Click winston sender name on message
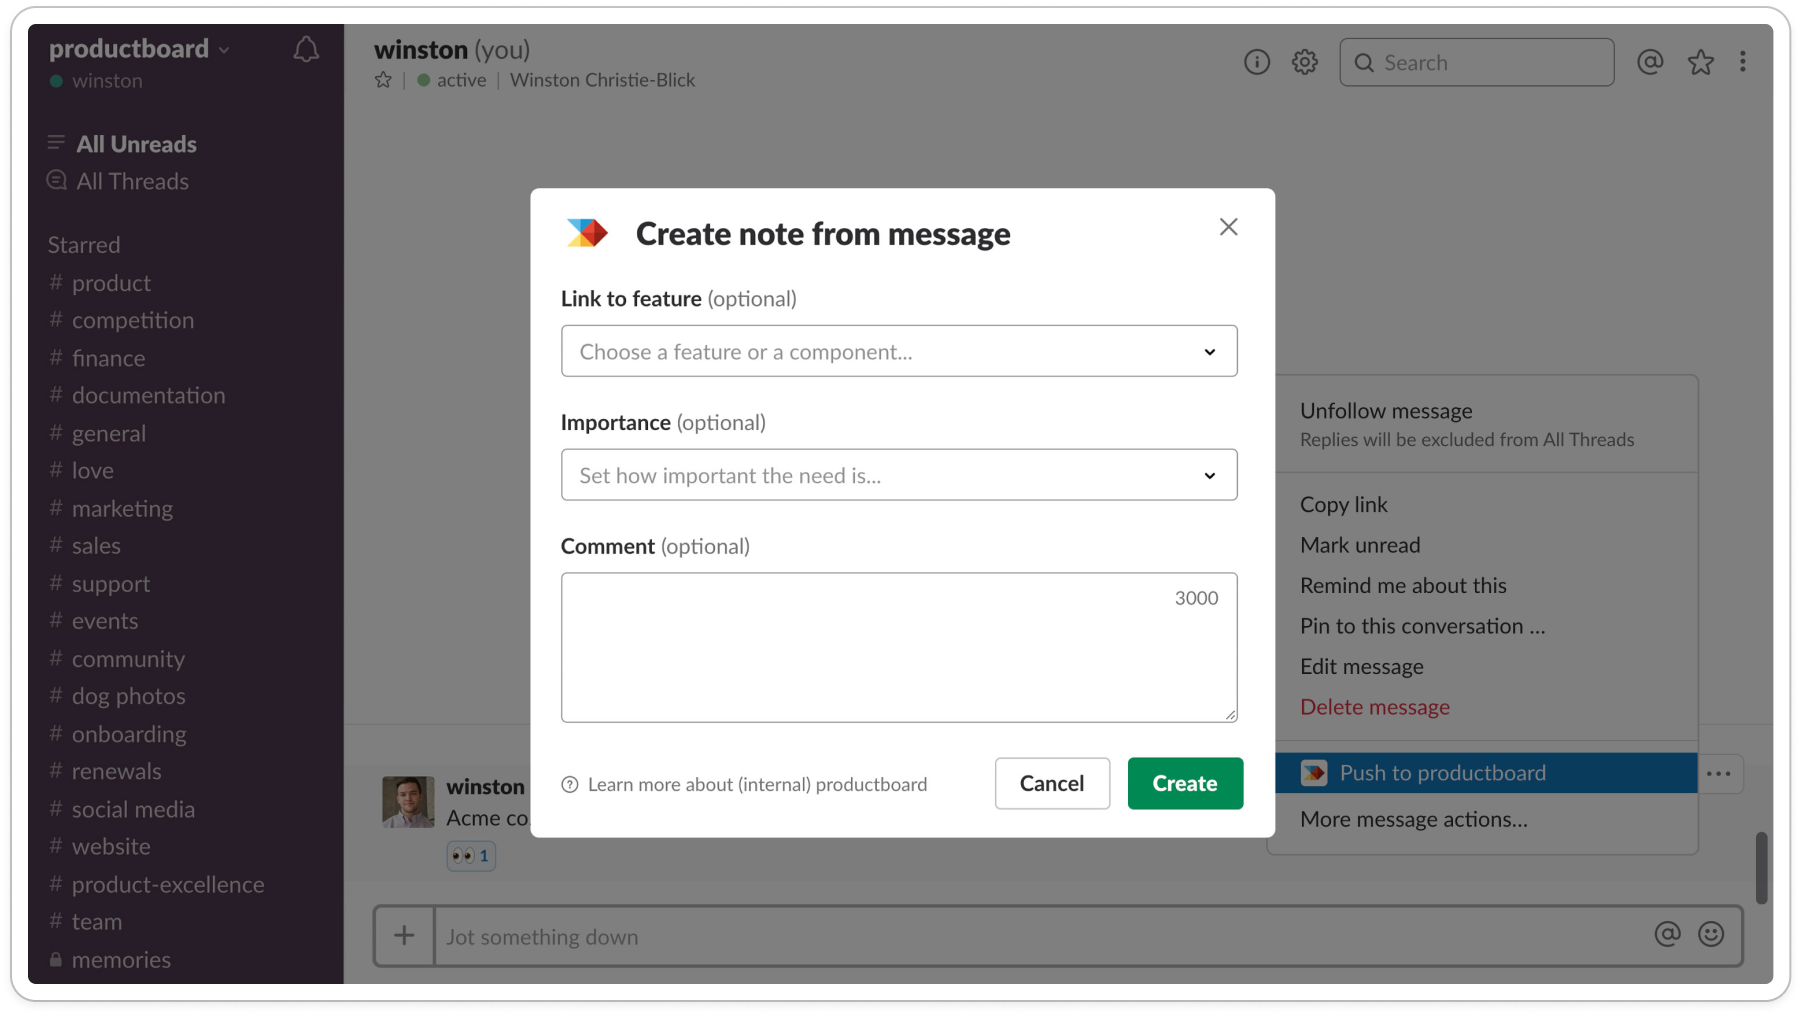 [x=485, y=786]
